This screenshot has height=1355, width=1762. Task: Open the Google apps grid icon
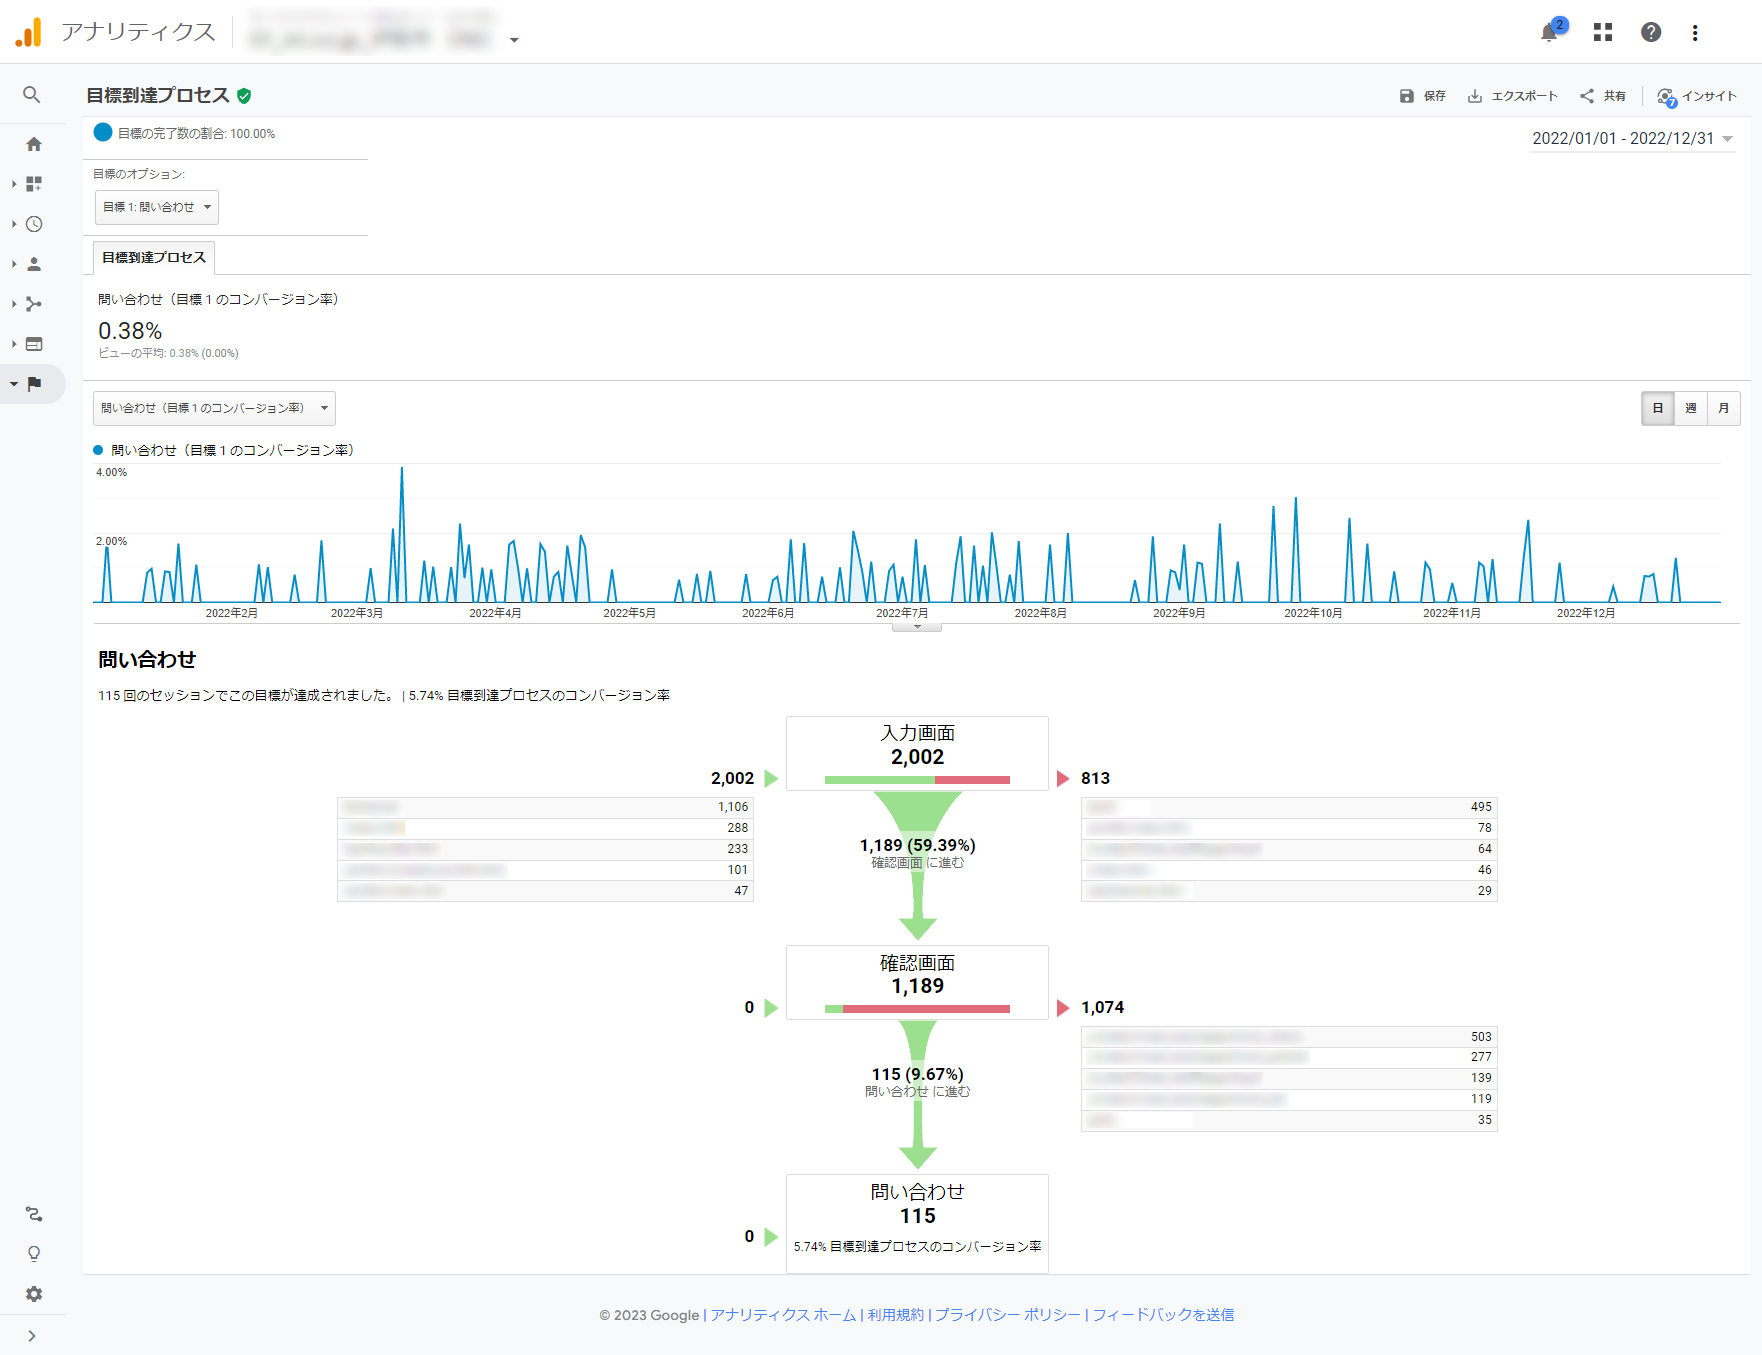pyautogui.click(x=1603, y=33)
